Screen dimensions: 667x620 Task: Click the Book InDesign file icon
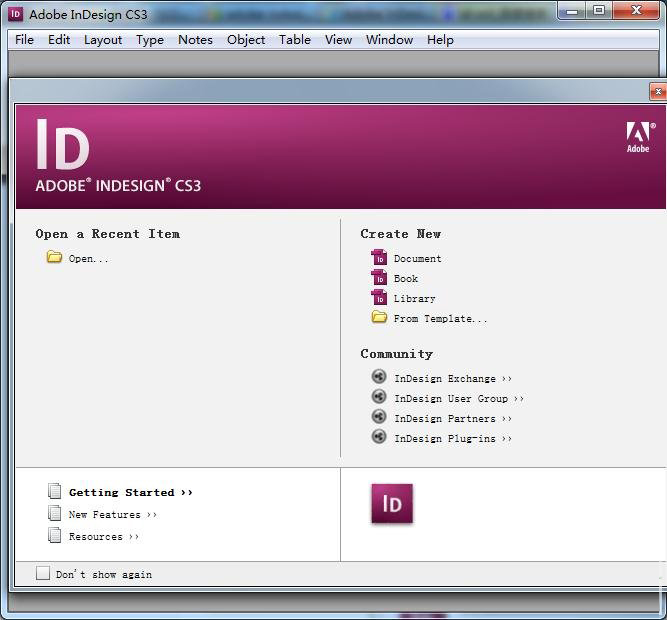pos(379,277)
